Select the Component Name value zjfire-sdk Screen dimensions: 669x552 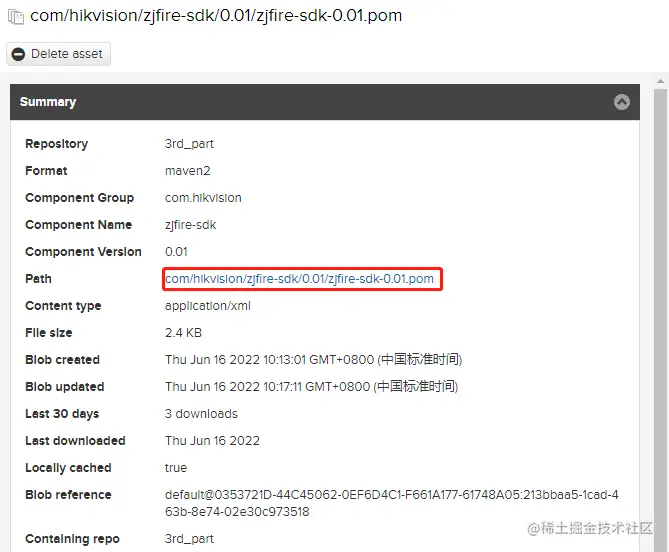(190, 225)
